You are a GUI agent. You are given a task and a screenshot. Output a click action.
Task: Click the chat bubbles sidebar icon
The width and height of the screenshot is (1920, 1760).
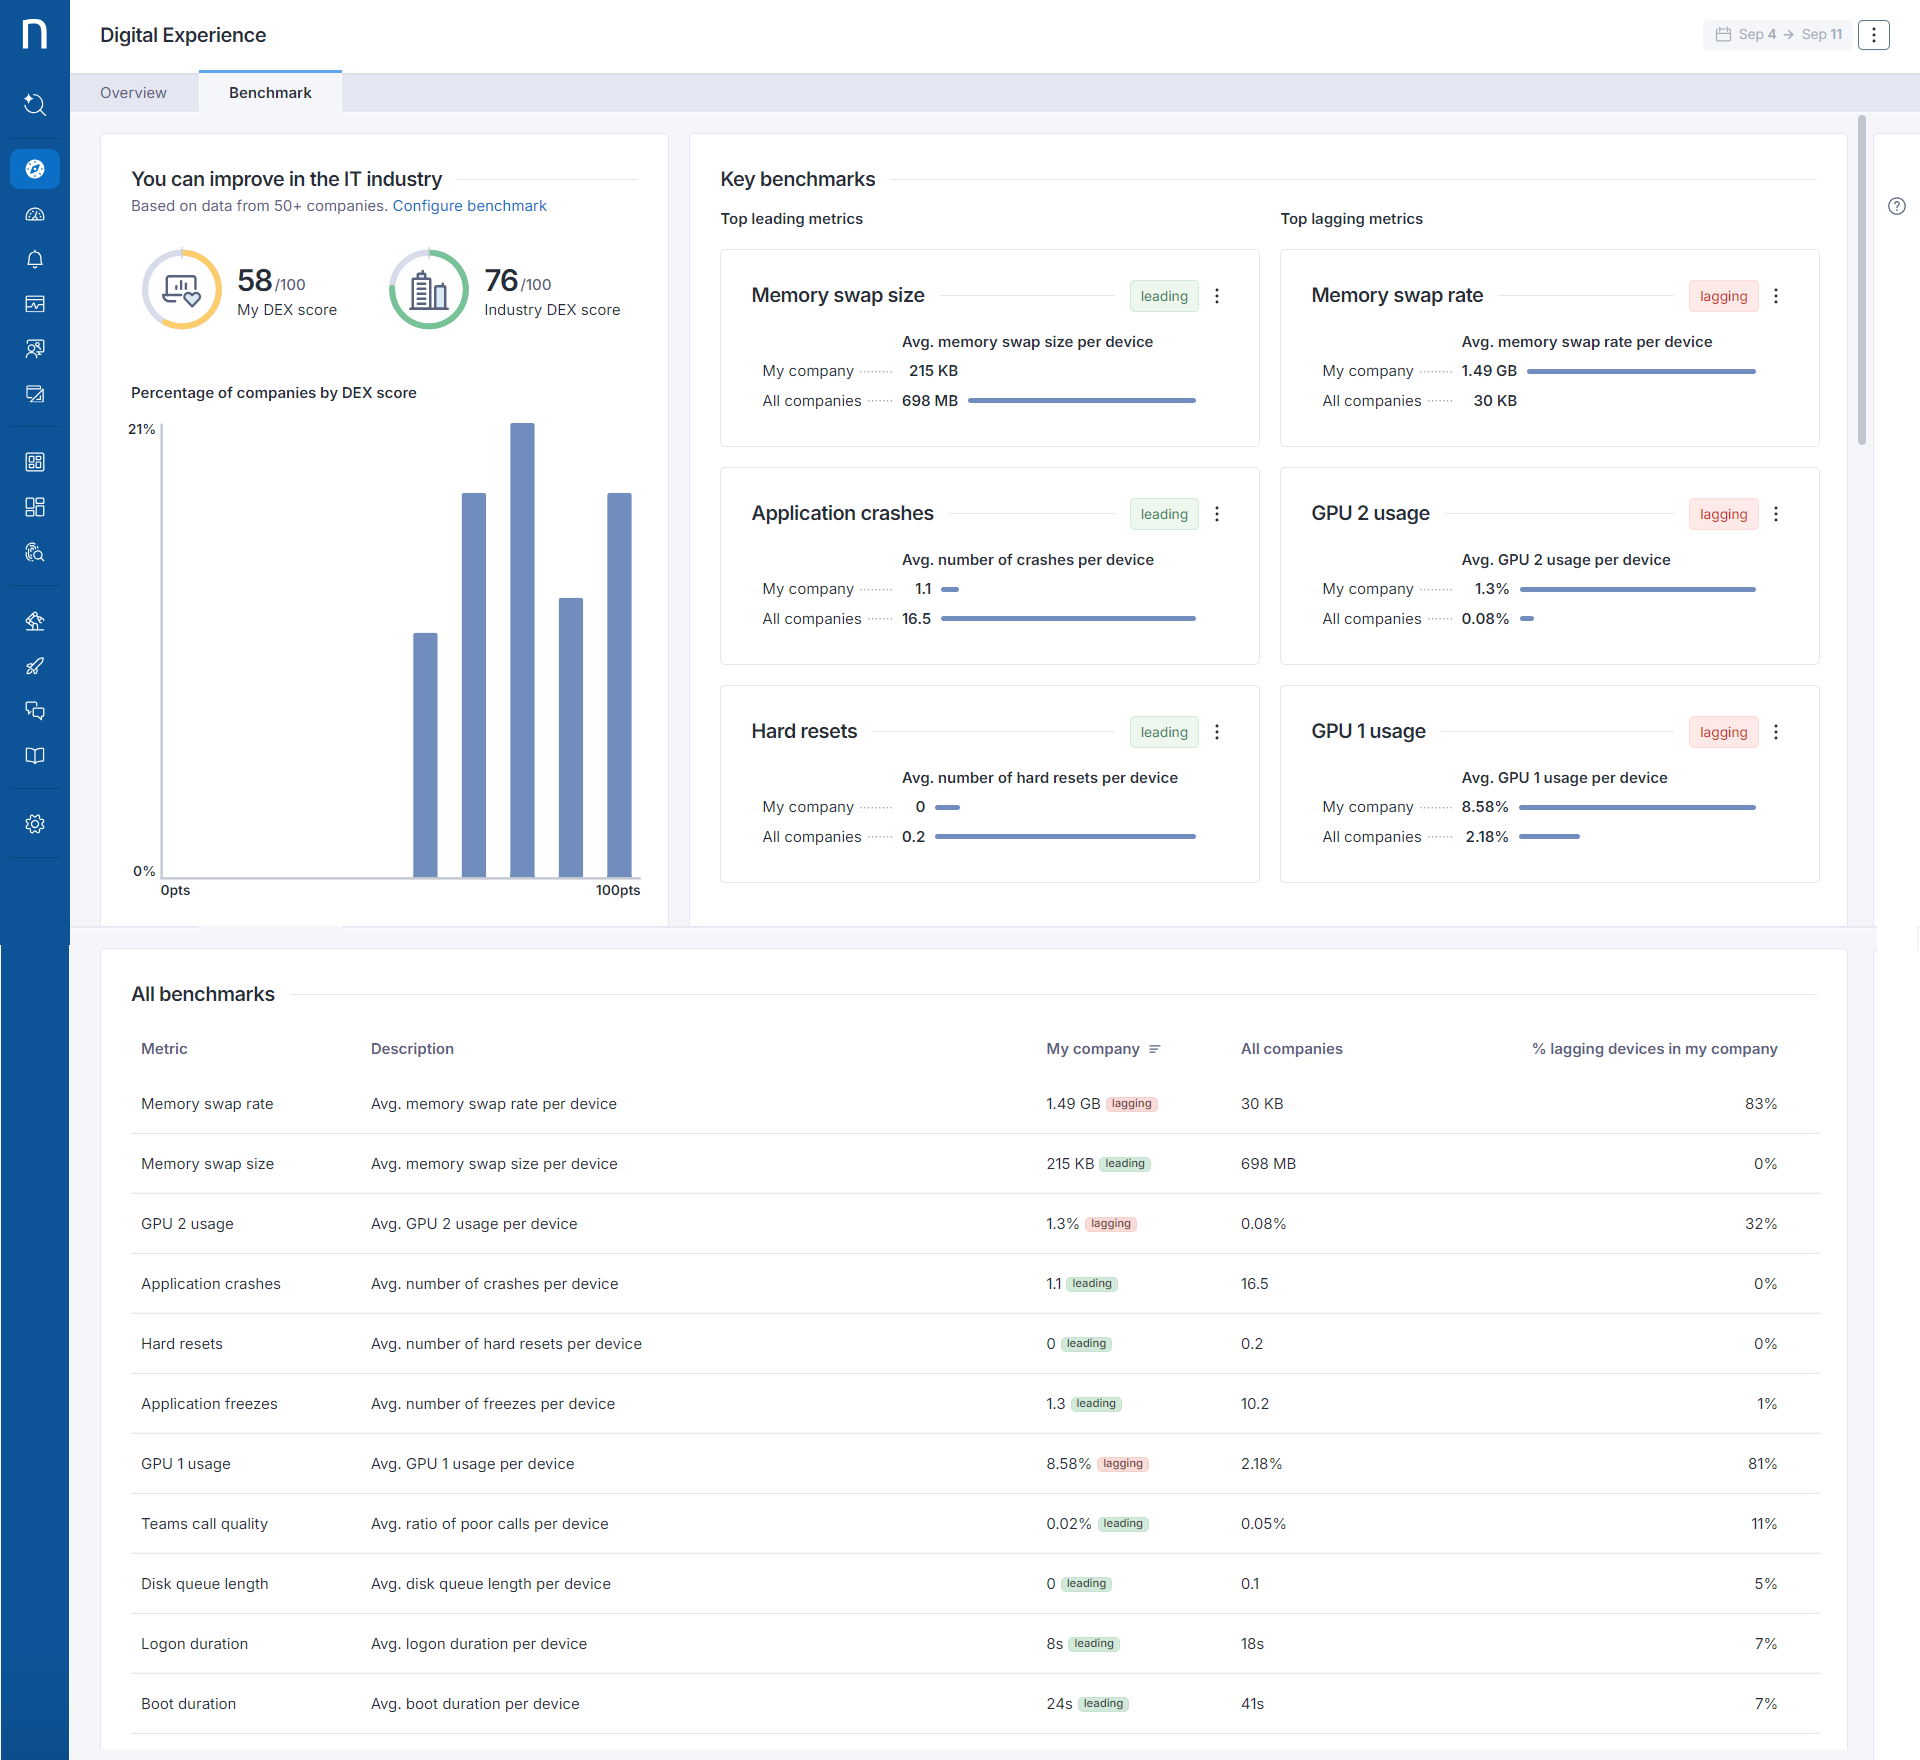pos(35,711)
